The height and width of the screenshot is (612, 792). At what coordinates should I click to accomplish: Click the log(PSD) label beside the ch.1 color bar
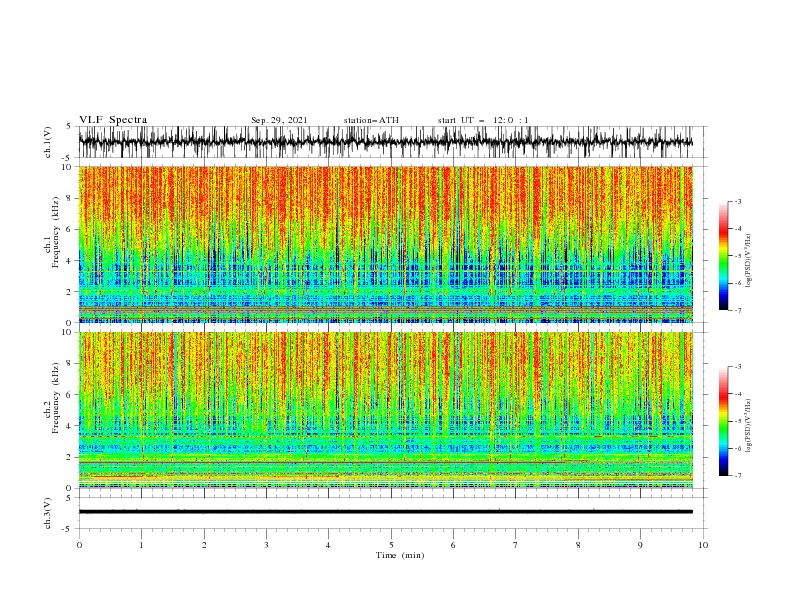pyautogui.click(x=750, y=261)
